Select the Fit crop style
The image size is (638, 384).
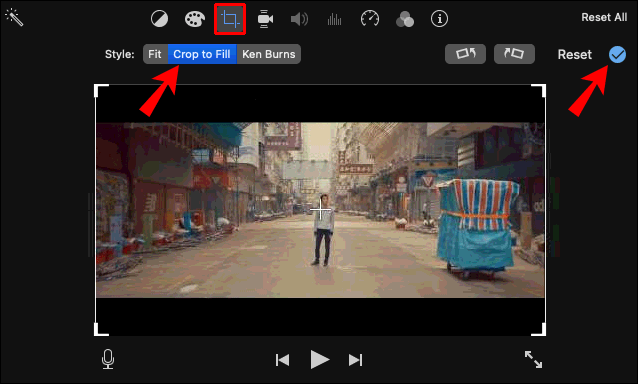click(155, 54)
